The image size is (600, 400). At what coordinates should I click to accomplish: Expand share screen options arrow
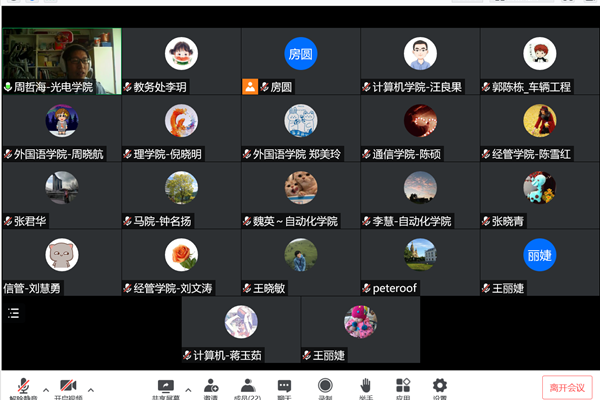click(188, 388)
